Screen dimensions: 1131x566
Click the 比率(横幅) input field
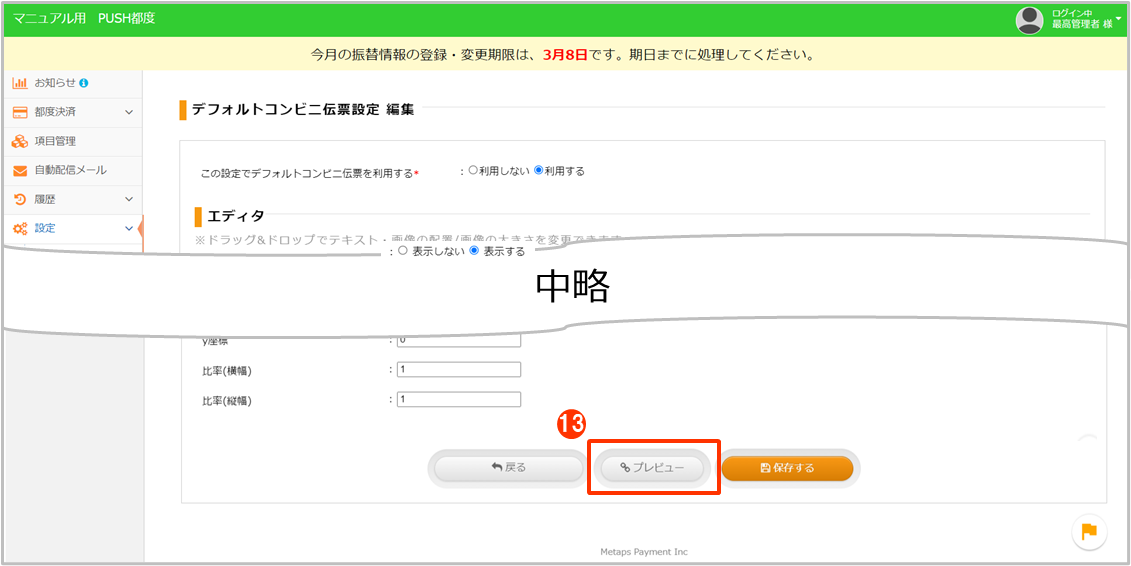point(459,370)
